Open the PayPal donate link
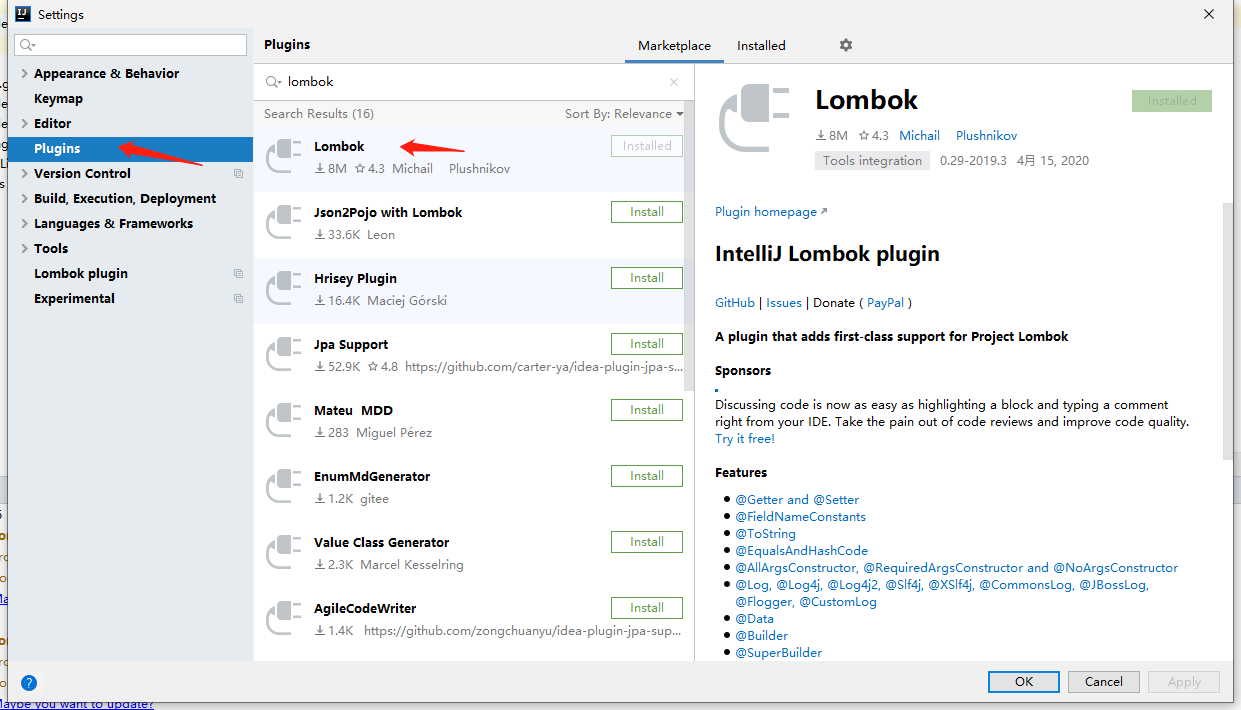The height and width of the screenshot is (710, 1241). (885, 303)
